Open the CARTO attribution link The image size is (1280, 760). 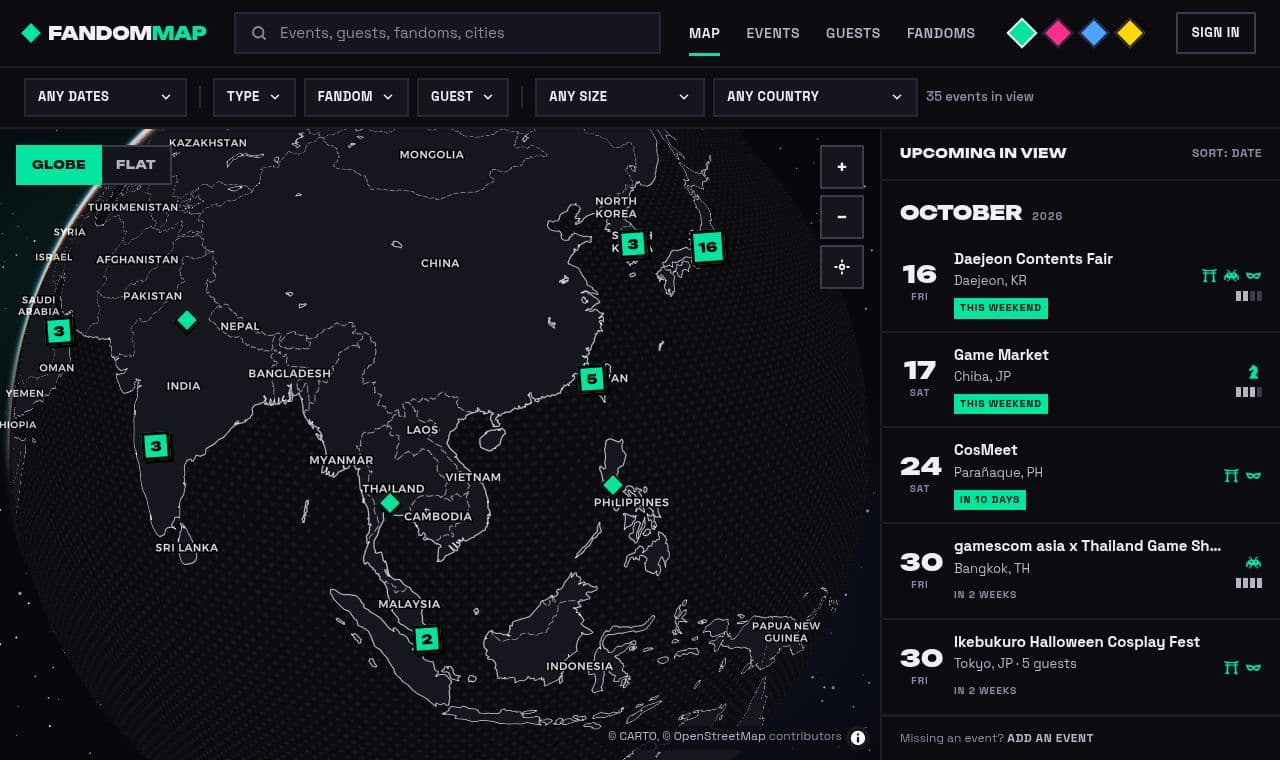click(x=637, y=737)
